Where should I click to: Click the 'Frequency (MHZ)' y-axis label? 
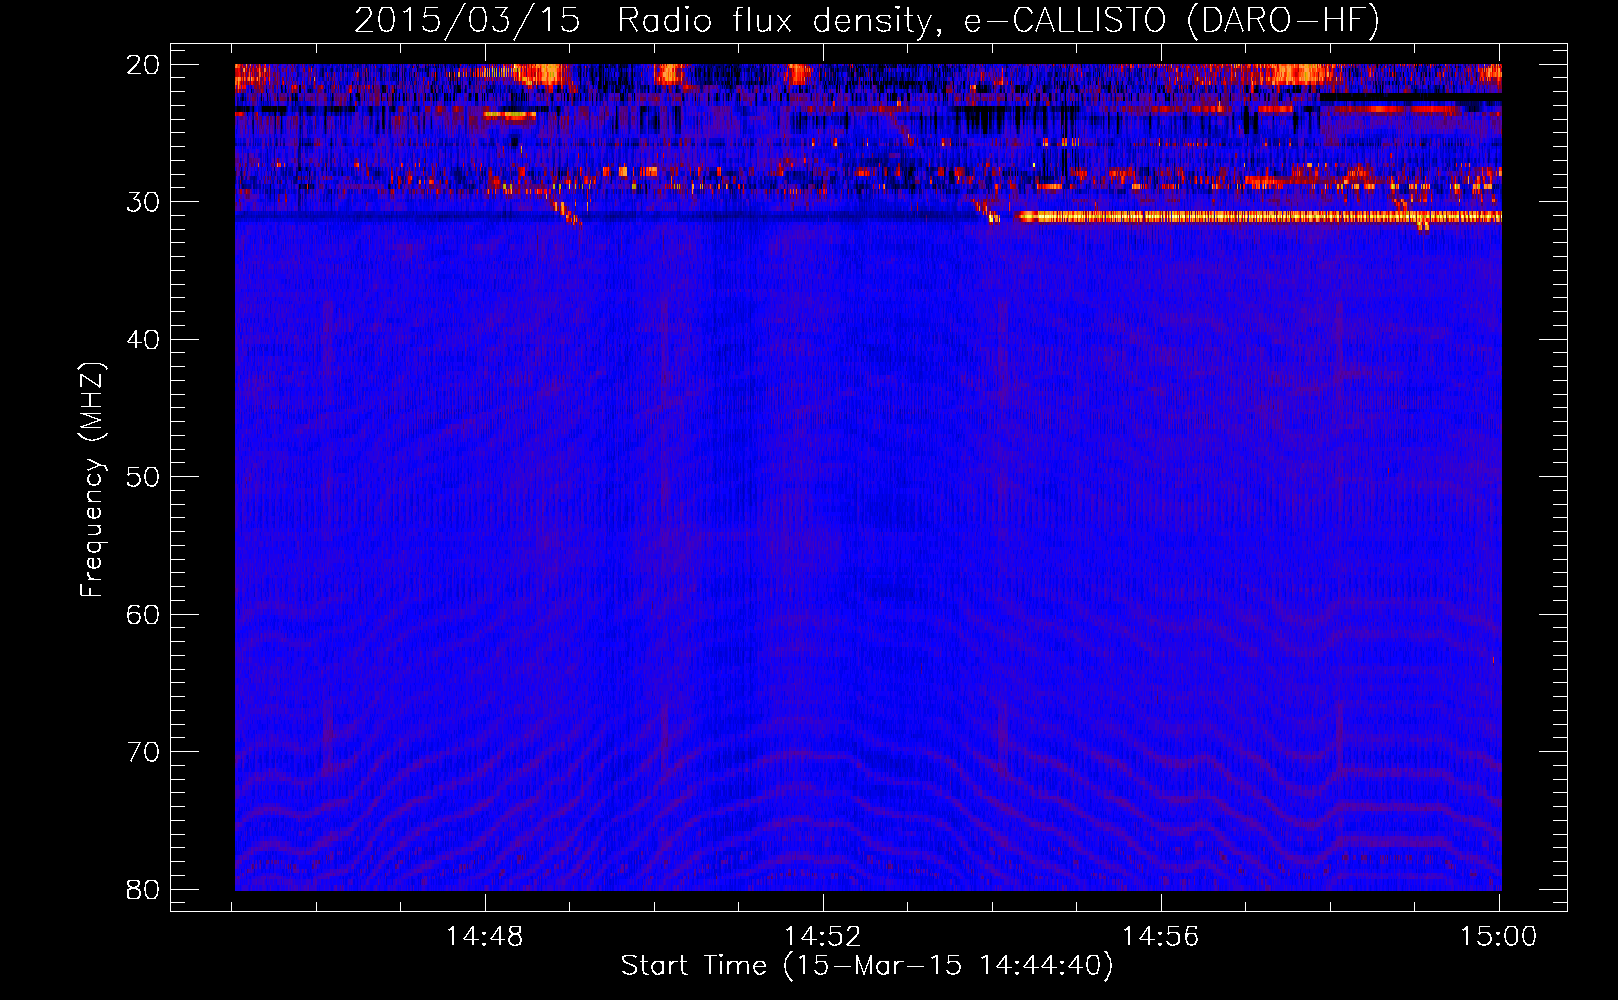coord(92,480)
